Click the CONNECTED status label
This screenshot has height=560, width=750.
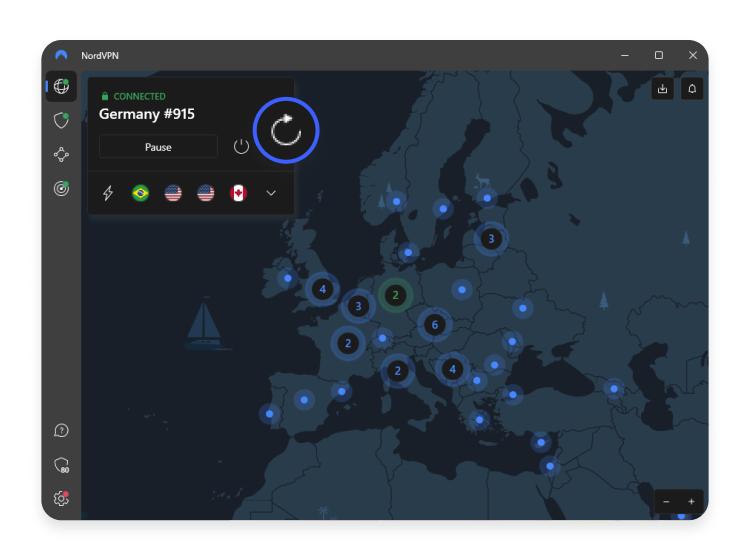pyautogui.click(x=139, y=96)
